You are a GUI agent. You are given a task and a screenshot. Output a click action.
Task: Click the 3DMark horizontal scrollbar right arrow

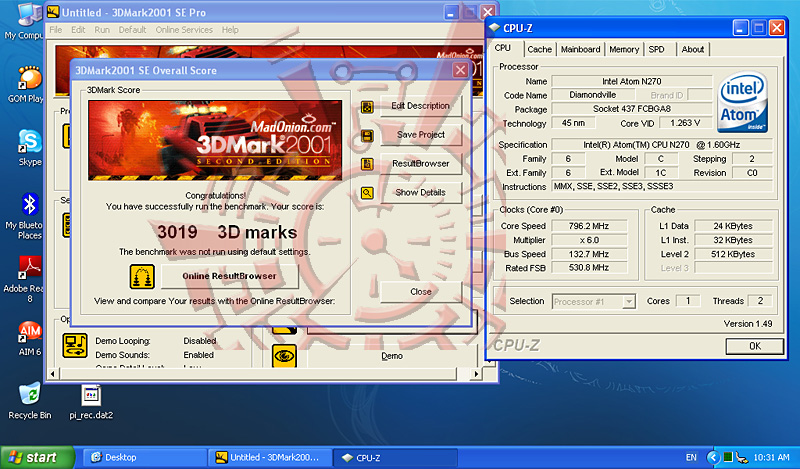pos(476,374)
